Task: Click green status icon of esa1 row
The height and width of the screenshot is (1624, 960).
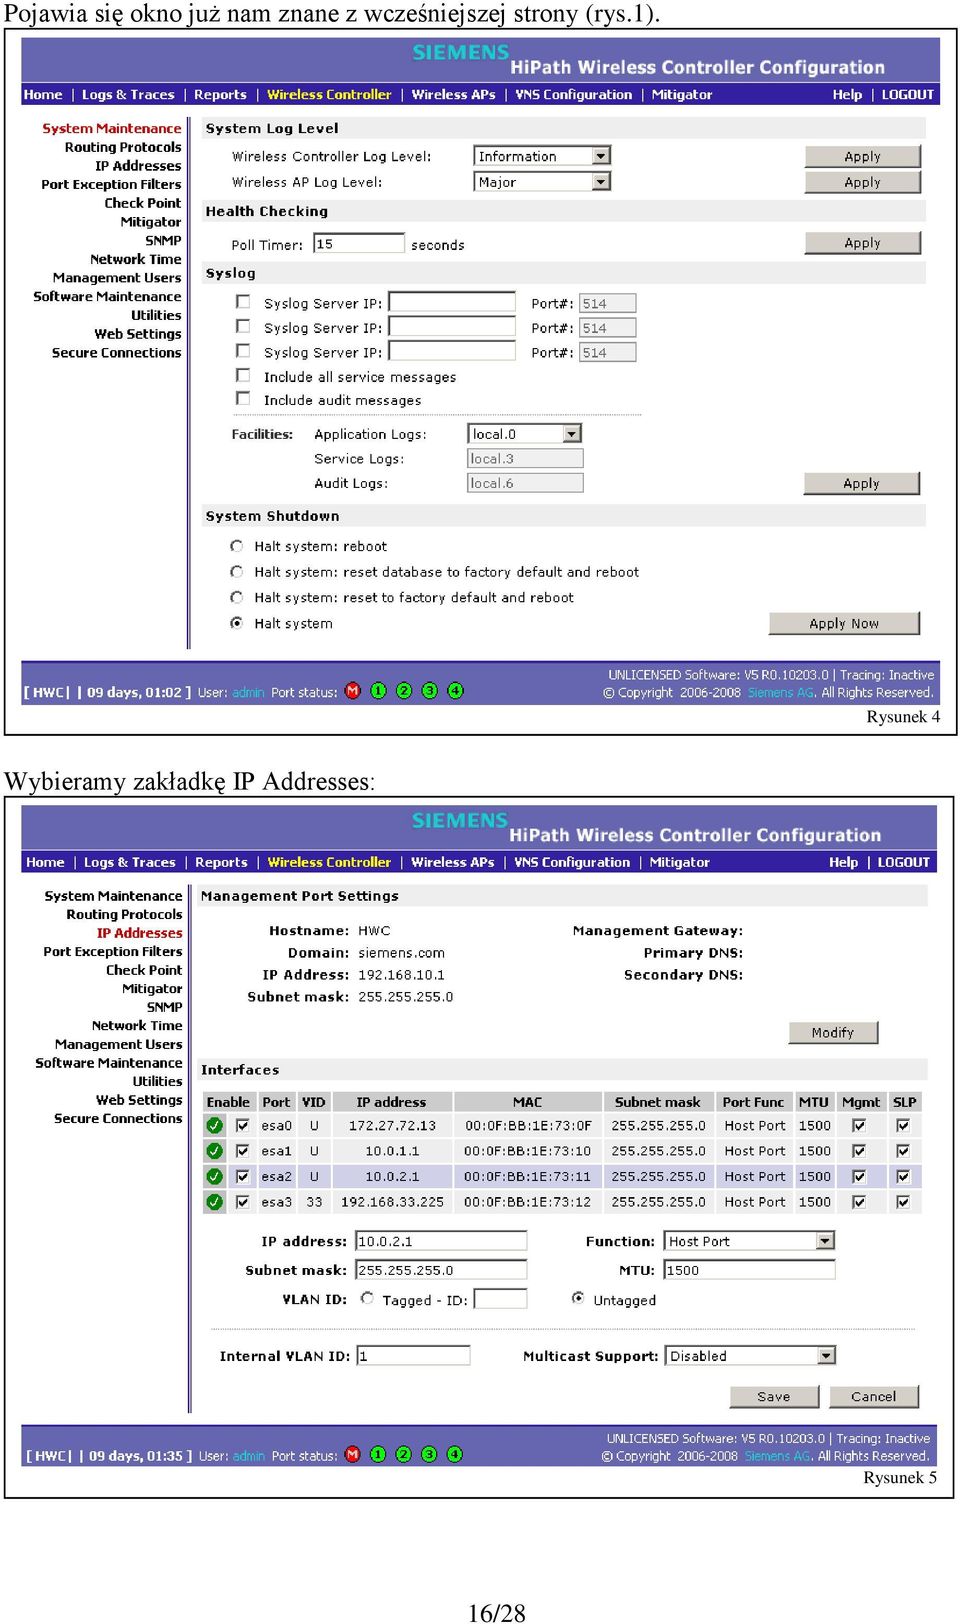Action: click(214, 1151)
